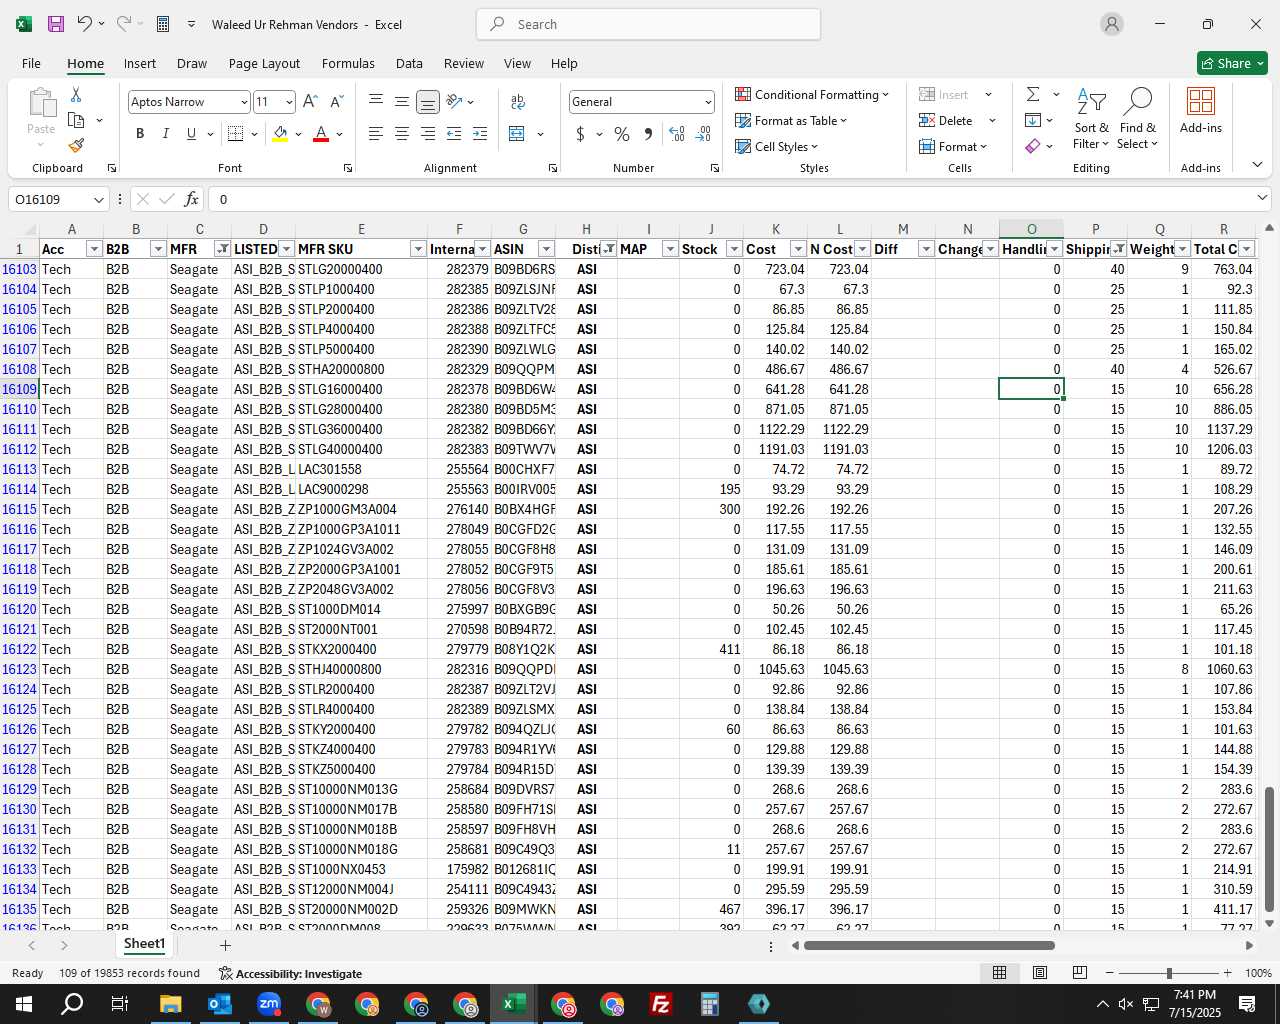
Task: Click the Comma Style icon
Action: 648,133
